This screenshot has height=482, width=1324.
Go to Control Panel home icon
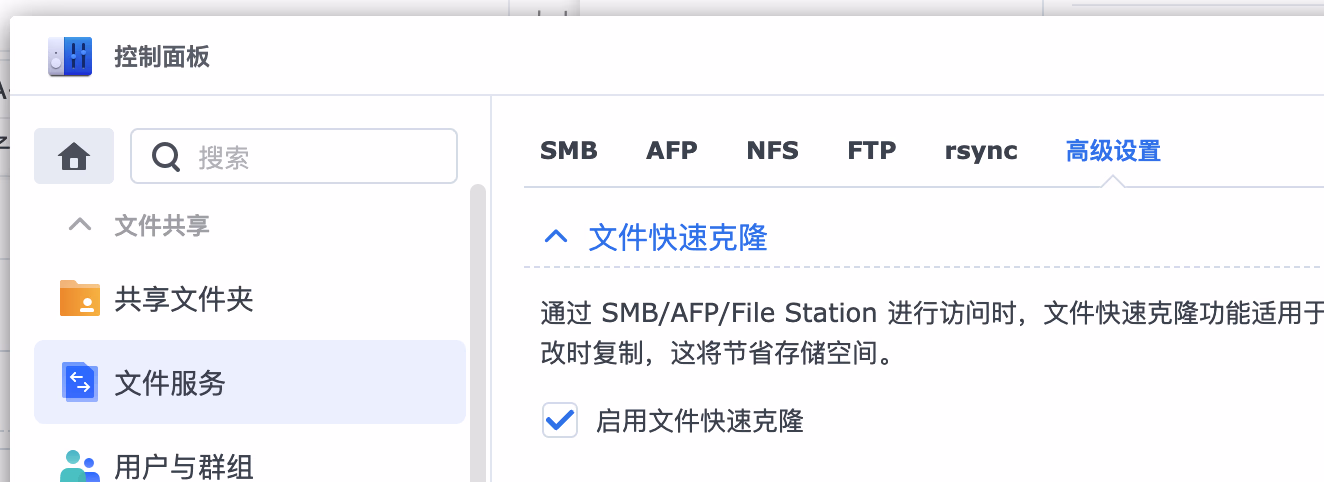pos(74,156)
